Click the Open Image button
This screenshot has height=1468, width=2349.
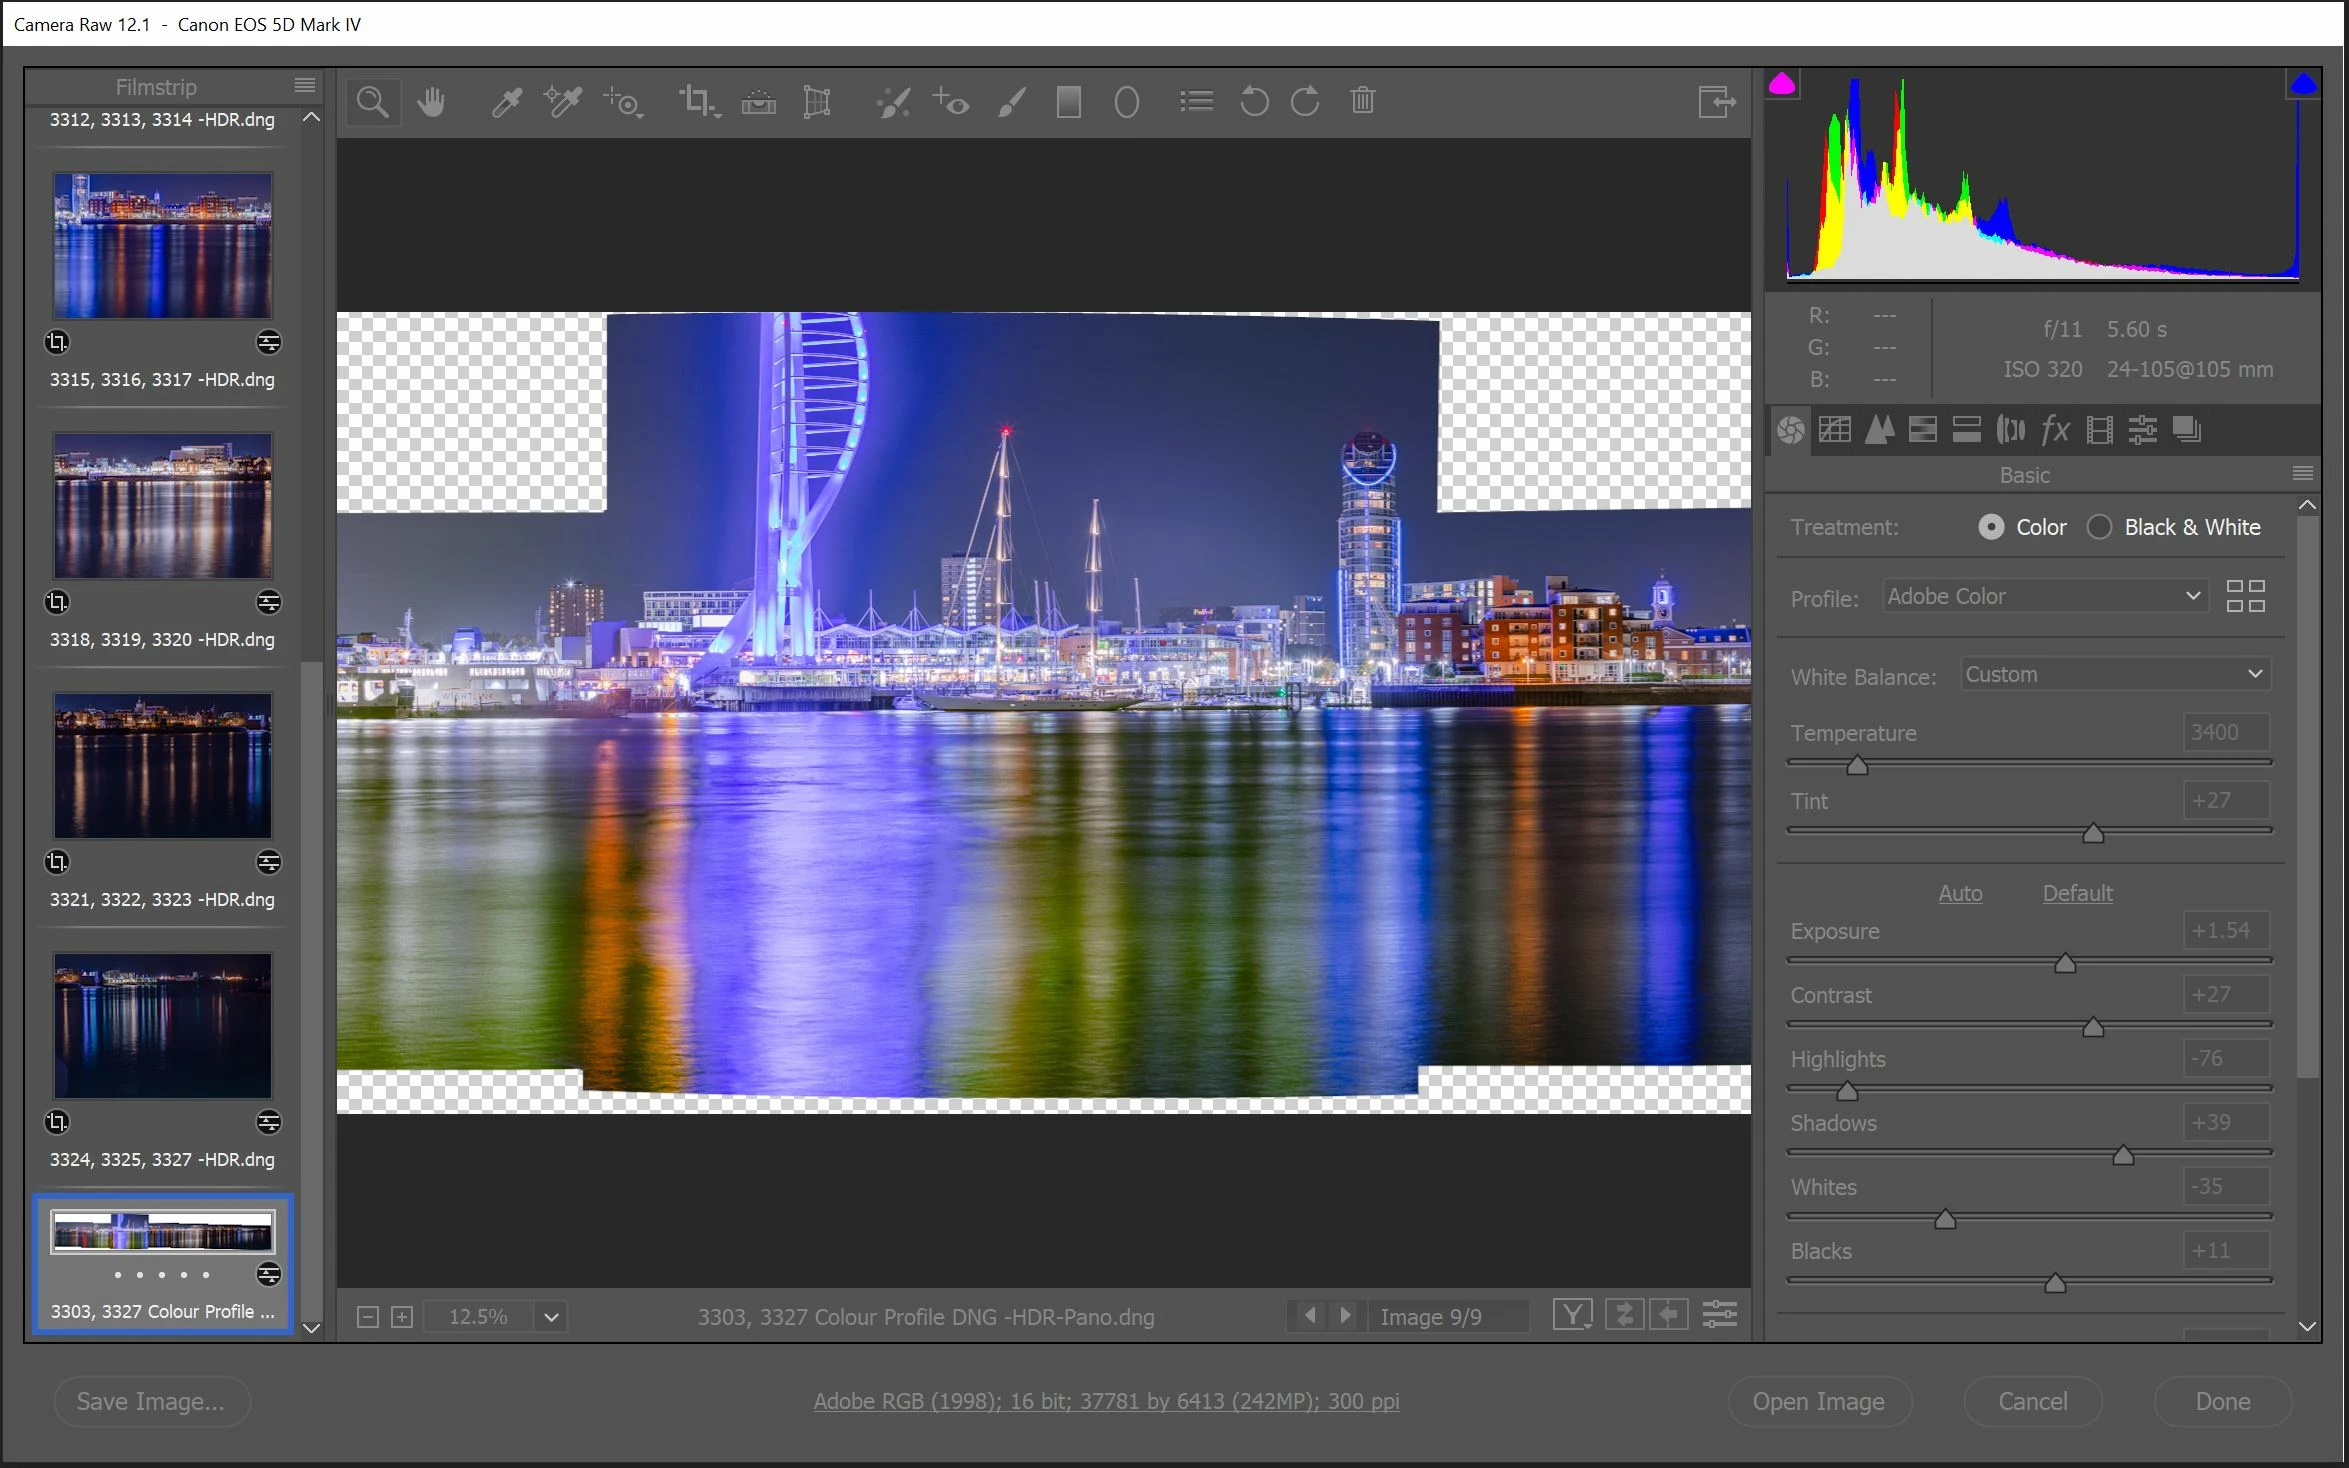pyautogui.click(x=1818, y=1402)
